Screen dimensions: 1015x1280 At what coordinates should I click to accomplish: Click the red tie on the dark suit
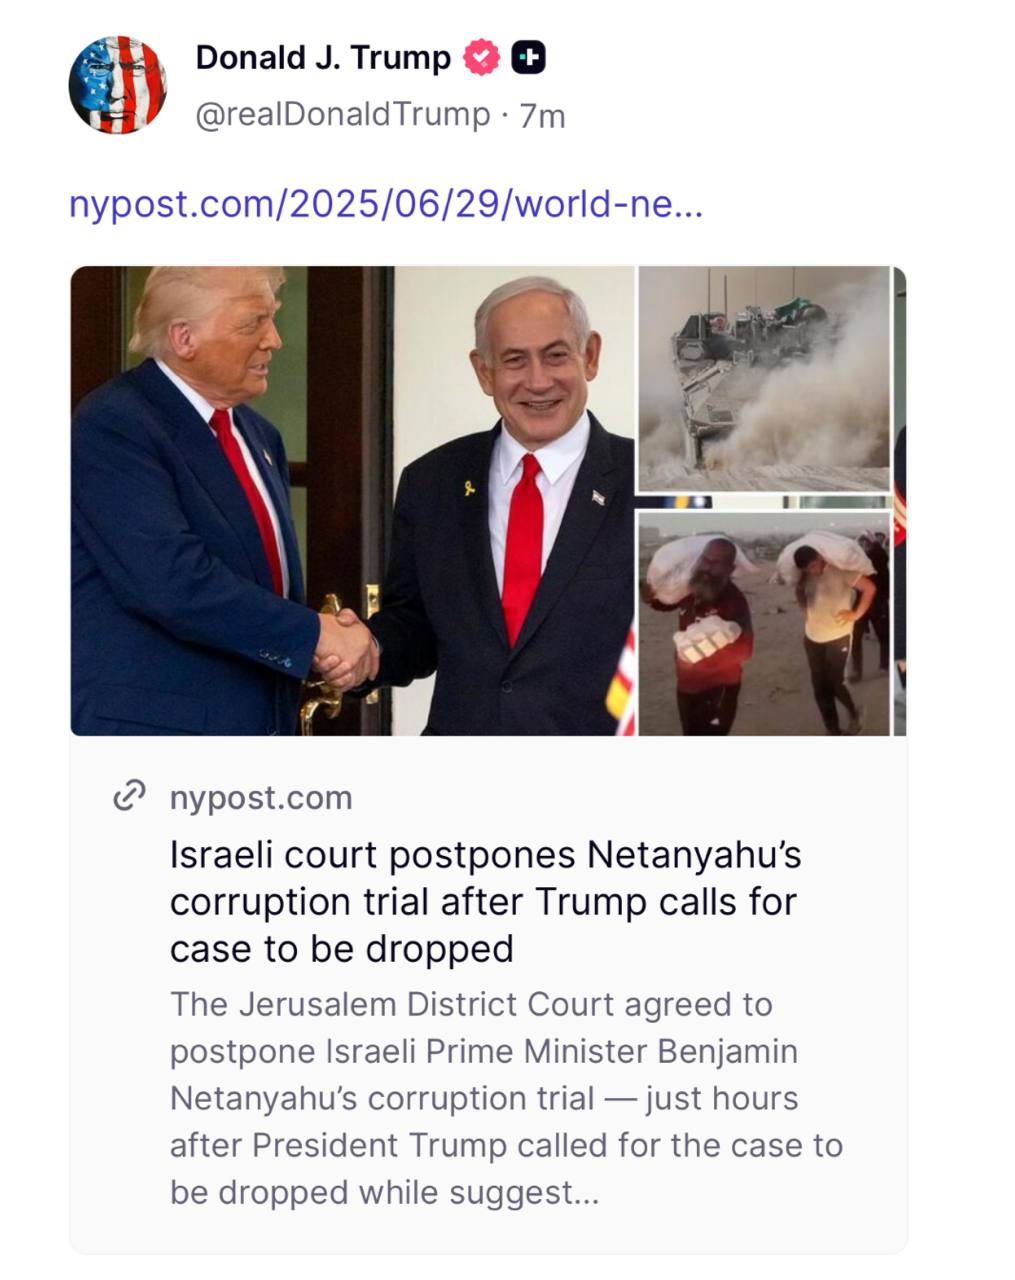click(x=522, y=550)
